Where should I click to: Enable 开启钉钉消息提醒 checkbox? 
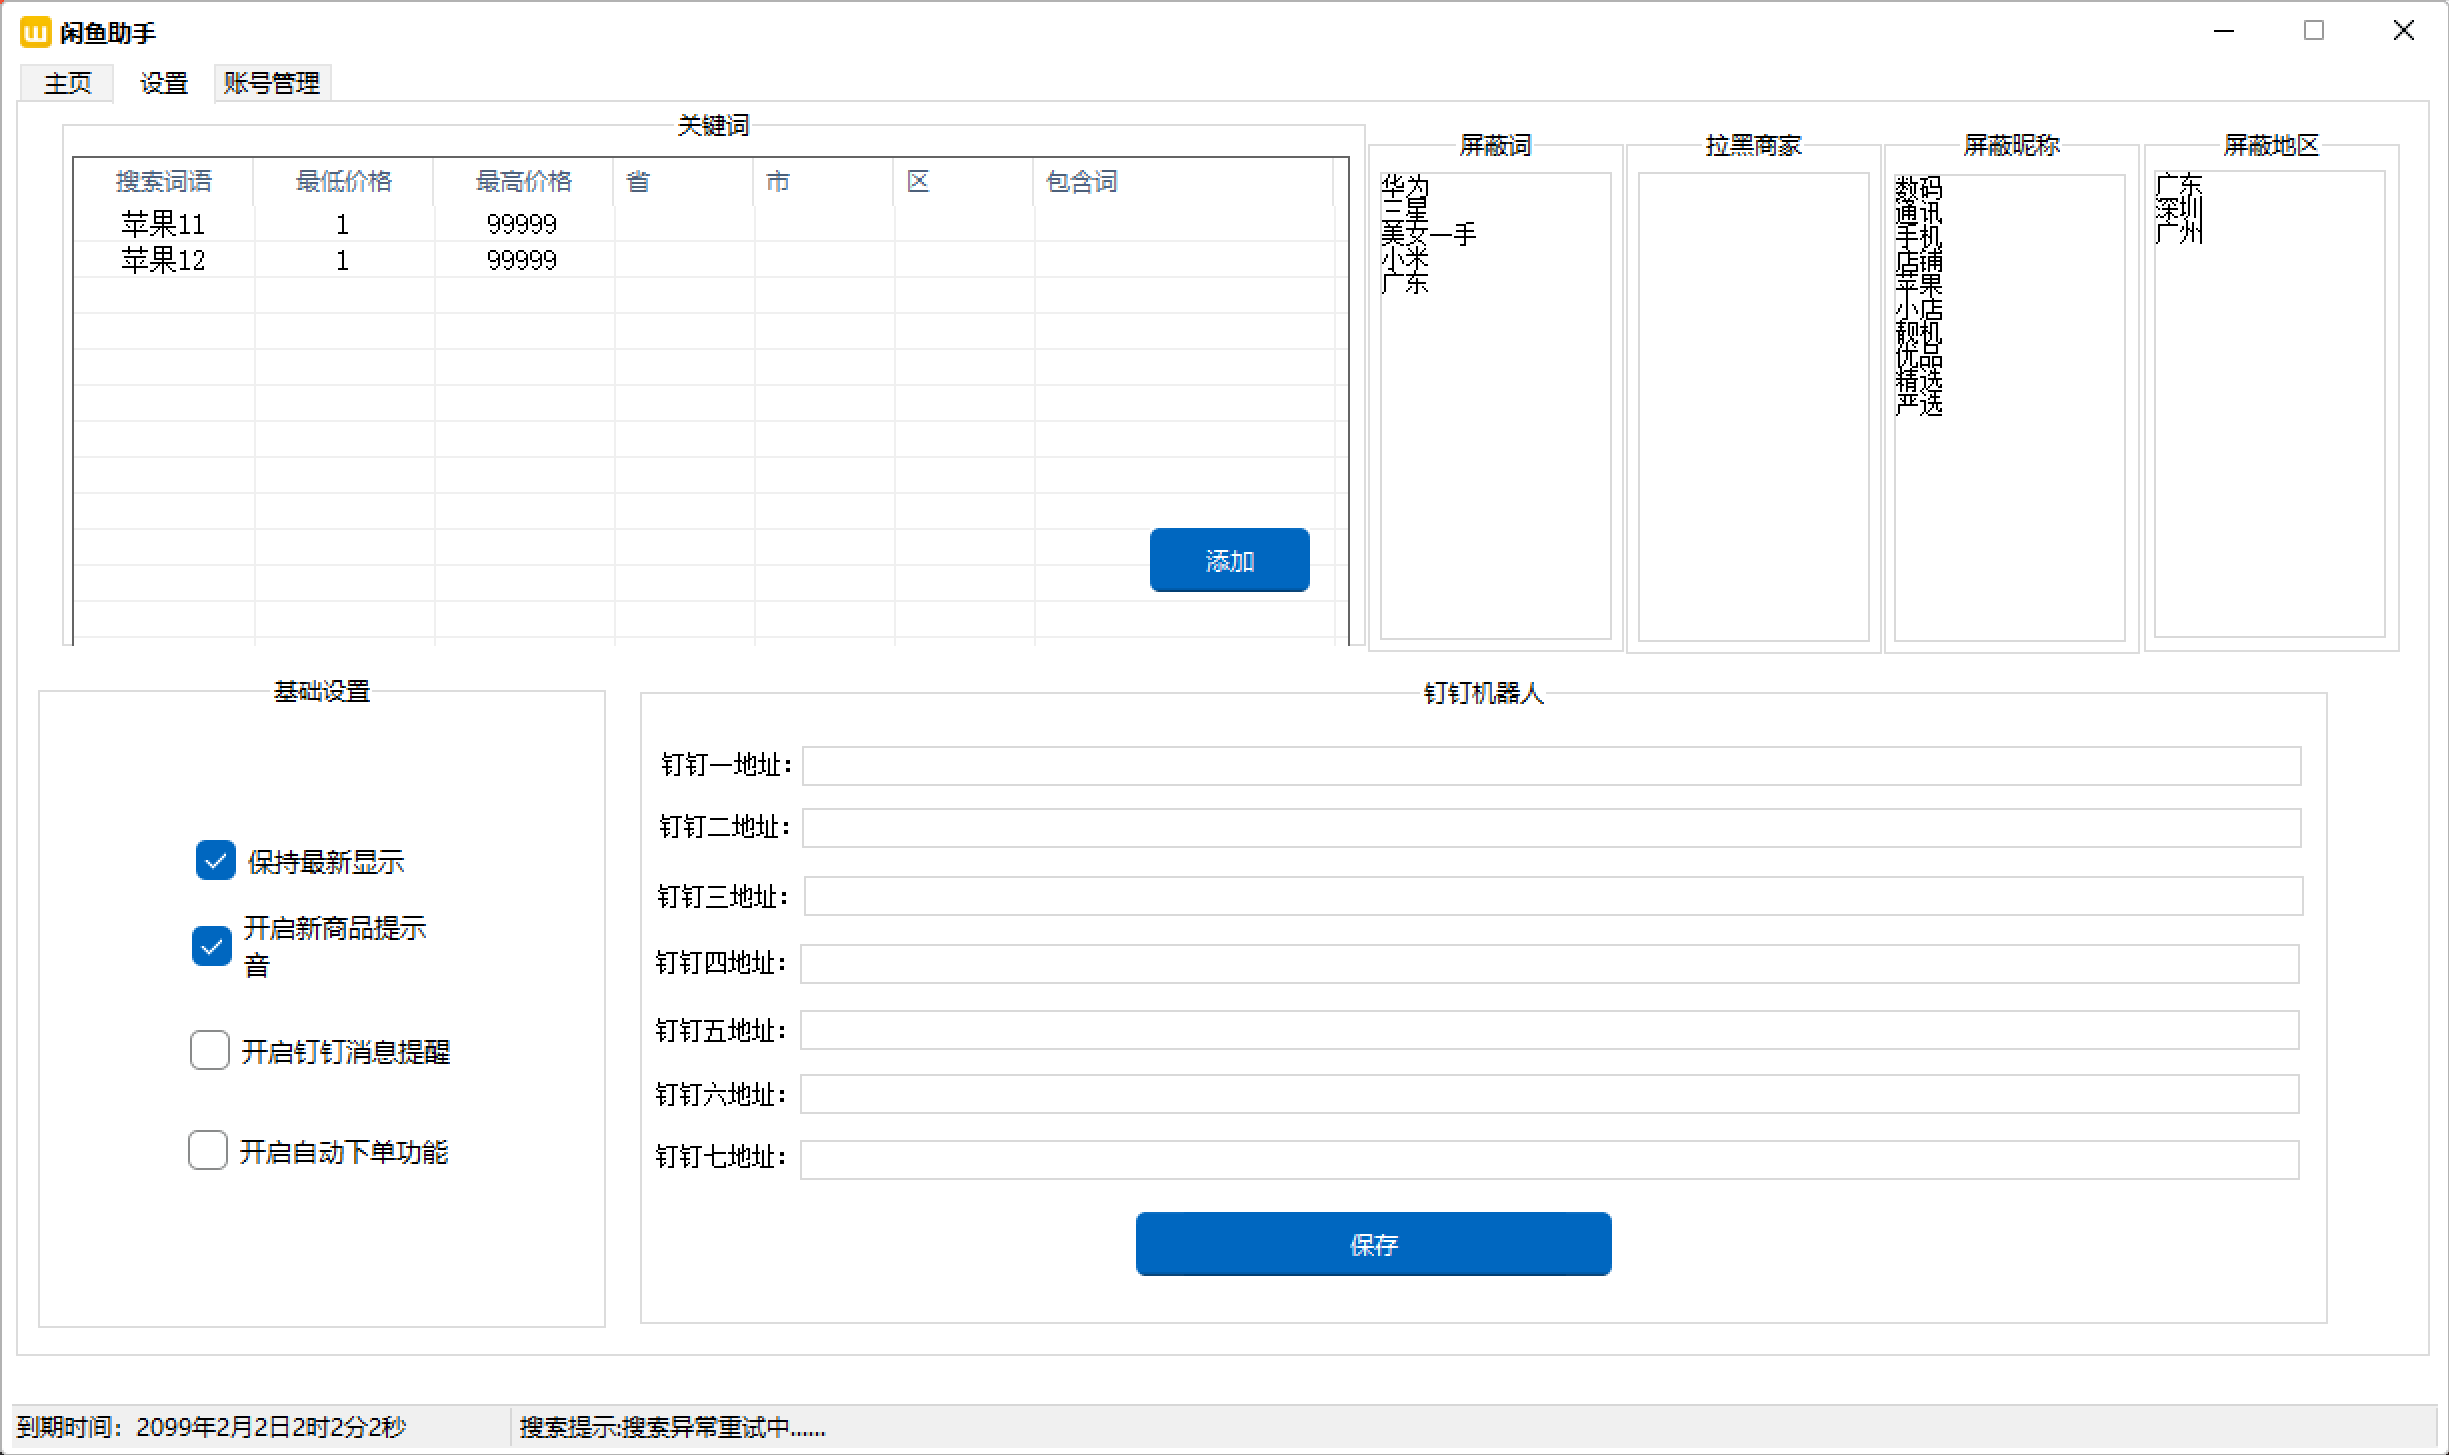[210, 1051]
